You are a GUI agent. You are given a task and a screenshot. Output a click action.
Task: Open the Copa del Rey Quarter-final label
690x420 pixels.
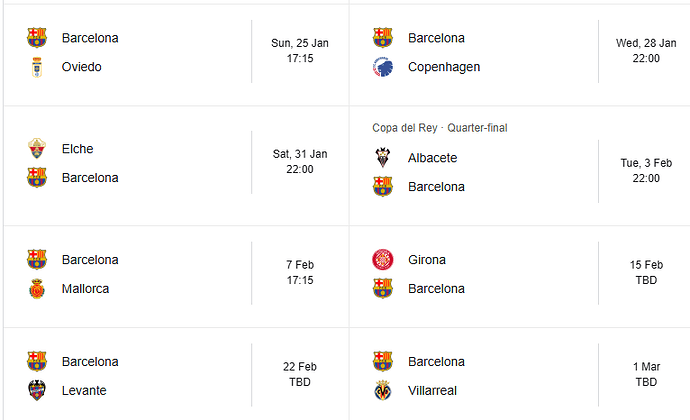(440, 128)
